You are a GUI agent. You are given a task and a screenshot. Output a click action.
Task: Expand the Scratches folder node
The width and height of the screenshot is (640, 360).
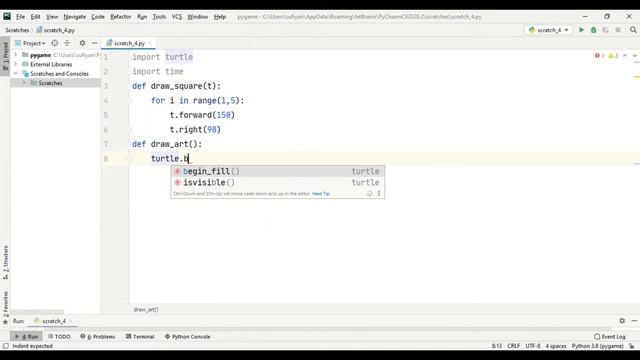24,83
